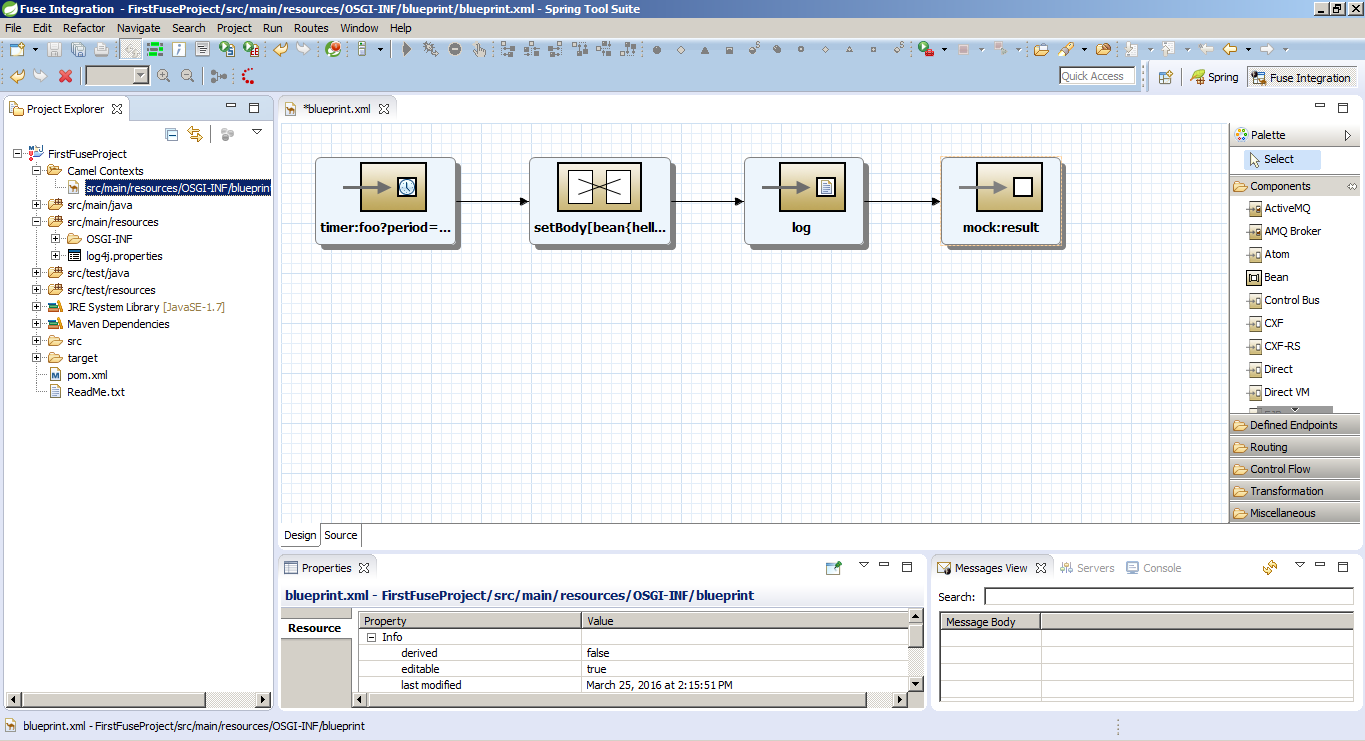Screen dimensions: 1365x741
Task: Click the Print icon in the toolbar
Action: [101, 48]
